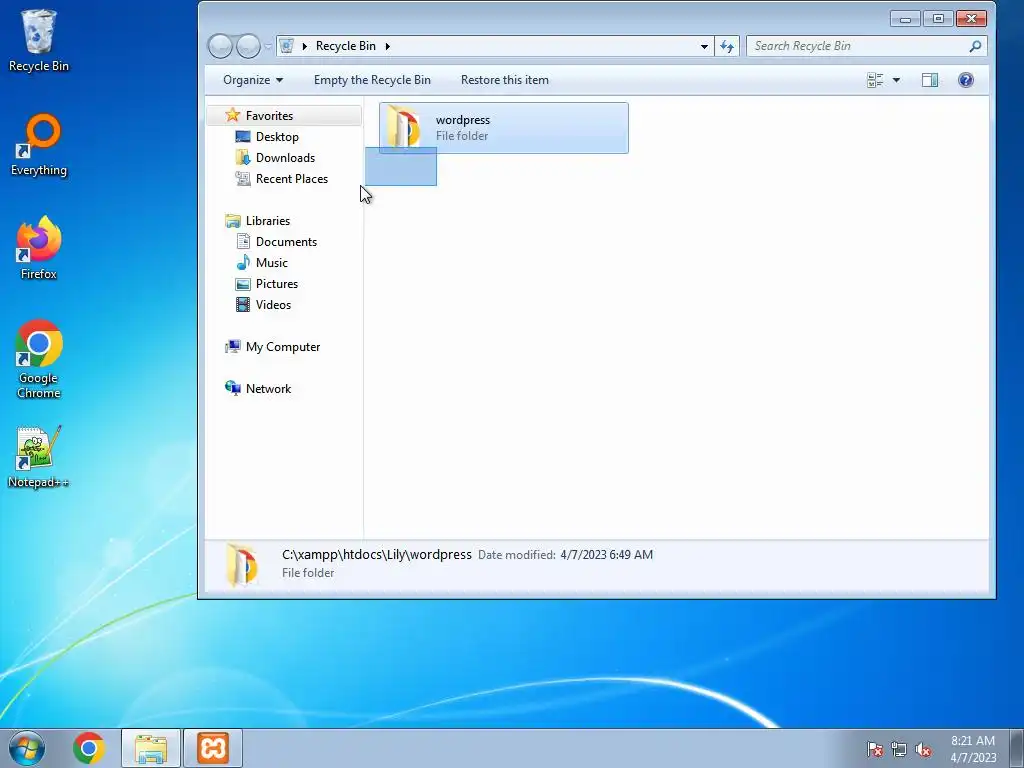This screenshot has width=1024, height=768.
Task: Open the Firefox desktop shortcut
Action: pyautogui.click(x=39, y=248)
